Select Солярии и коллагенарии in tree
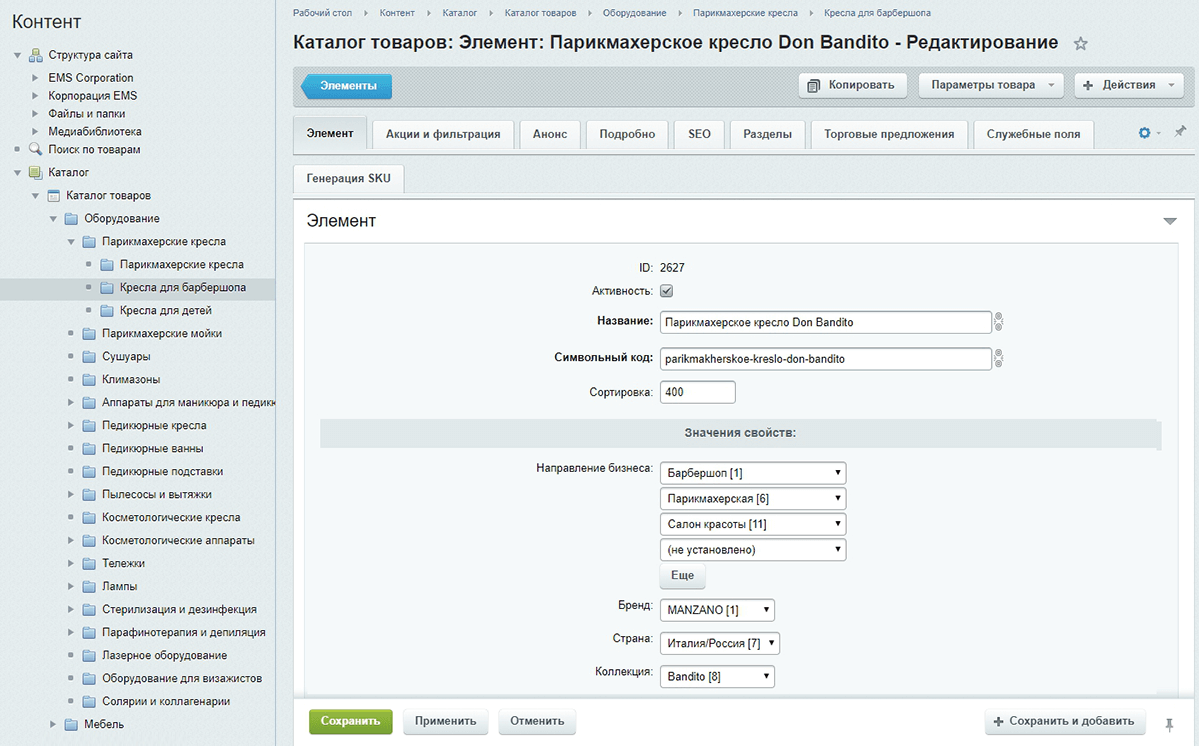Viewport: 1199px width, 746px height. [166, 701]
